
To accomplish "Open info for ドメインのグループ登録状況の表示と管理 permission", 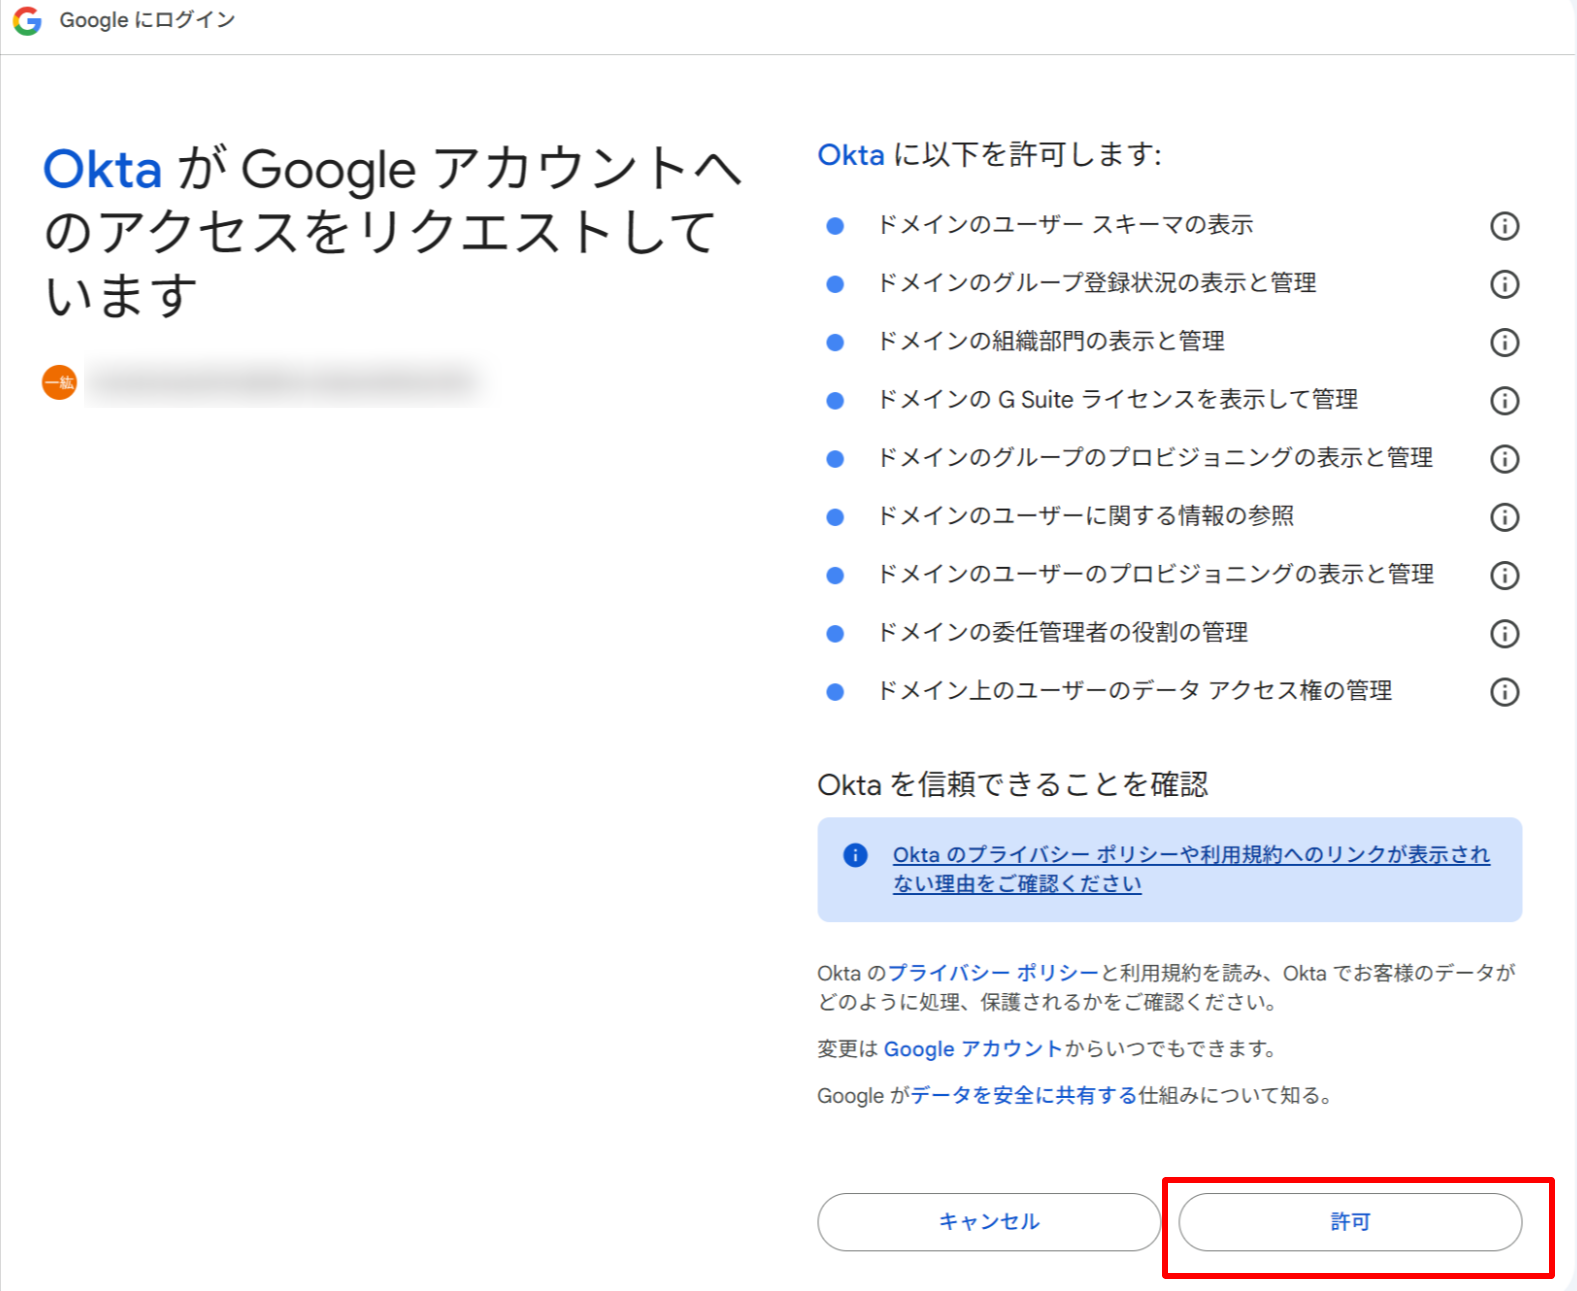I will [1503, 284].
